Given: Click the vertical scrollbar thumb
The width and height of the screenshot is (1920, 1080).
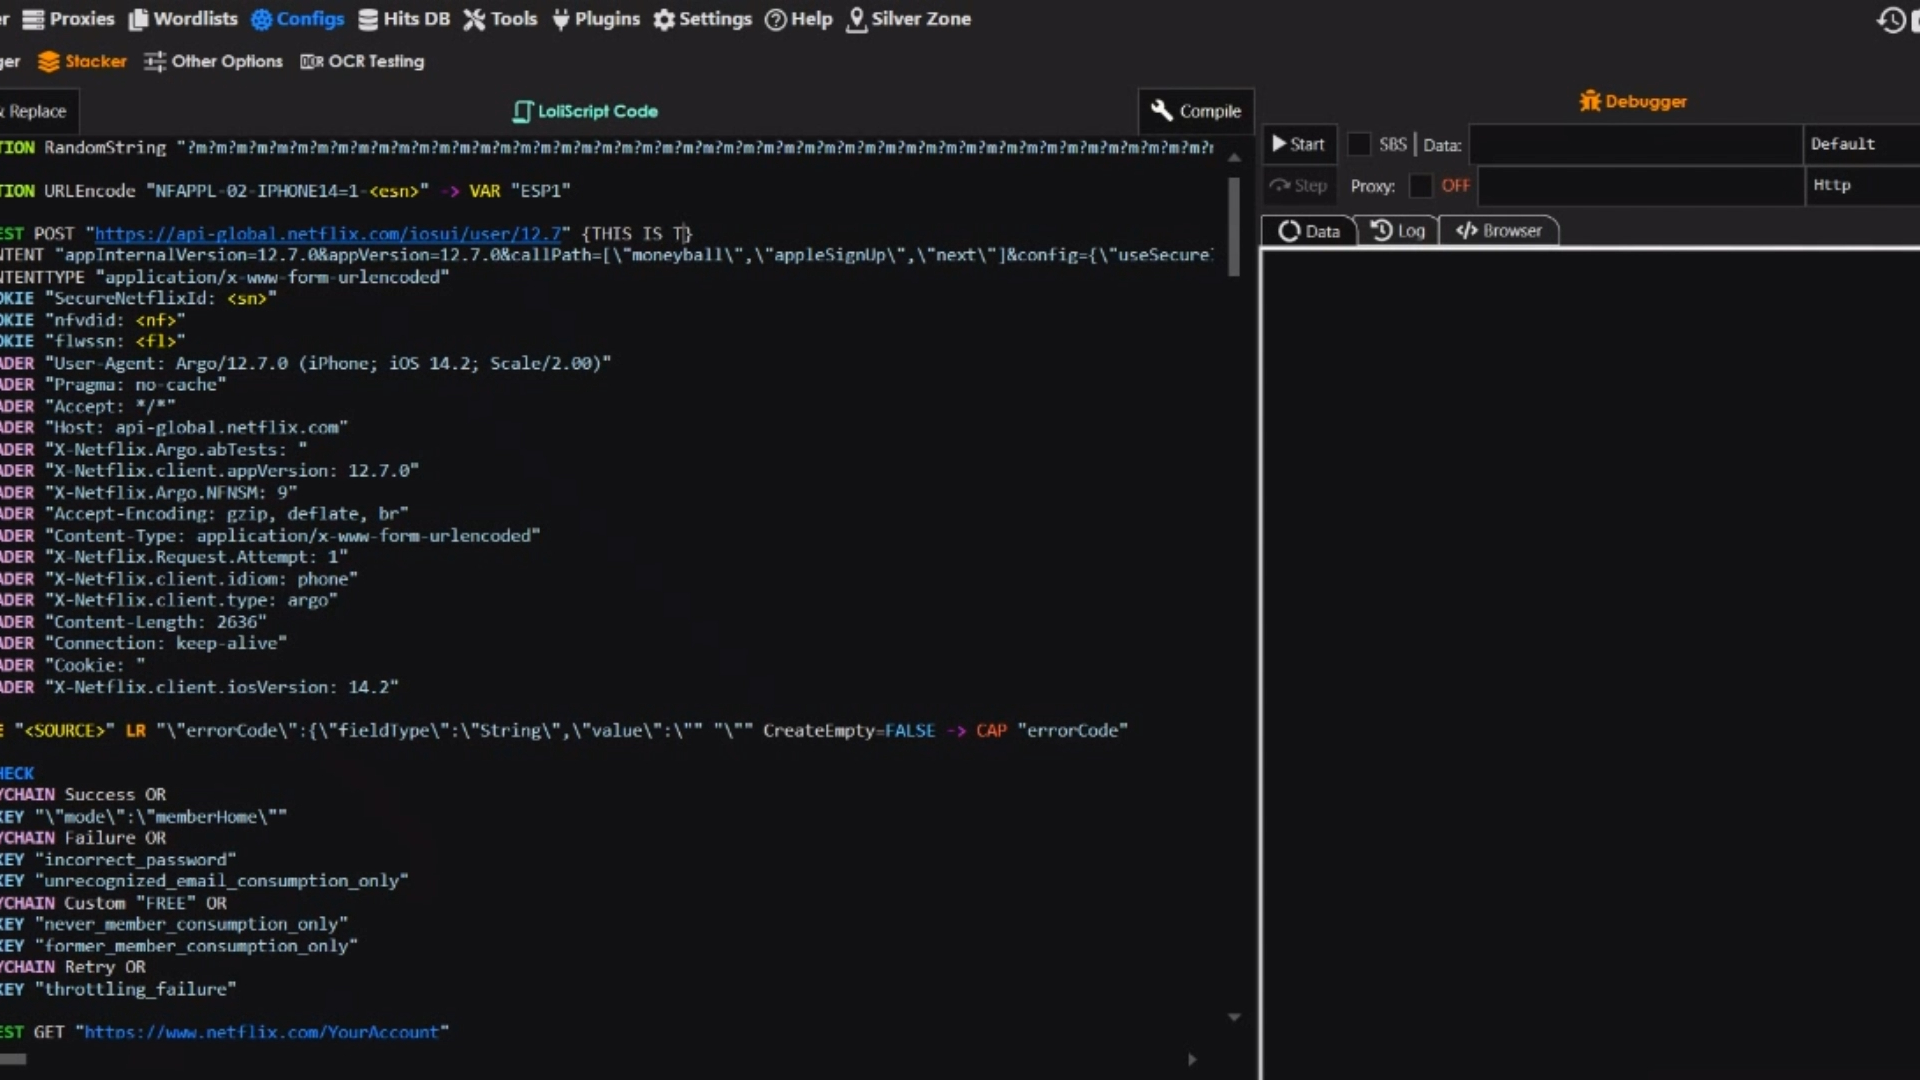Looking at the screenshot, I should pyautogui.click(x=1235, y=225).
